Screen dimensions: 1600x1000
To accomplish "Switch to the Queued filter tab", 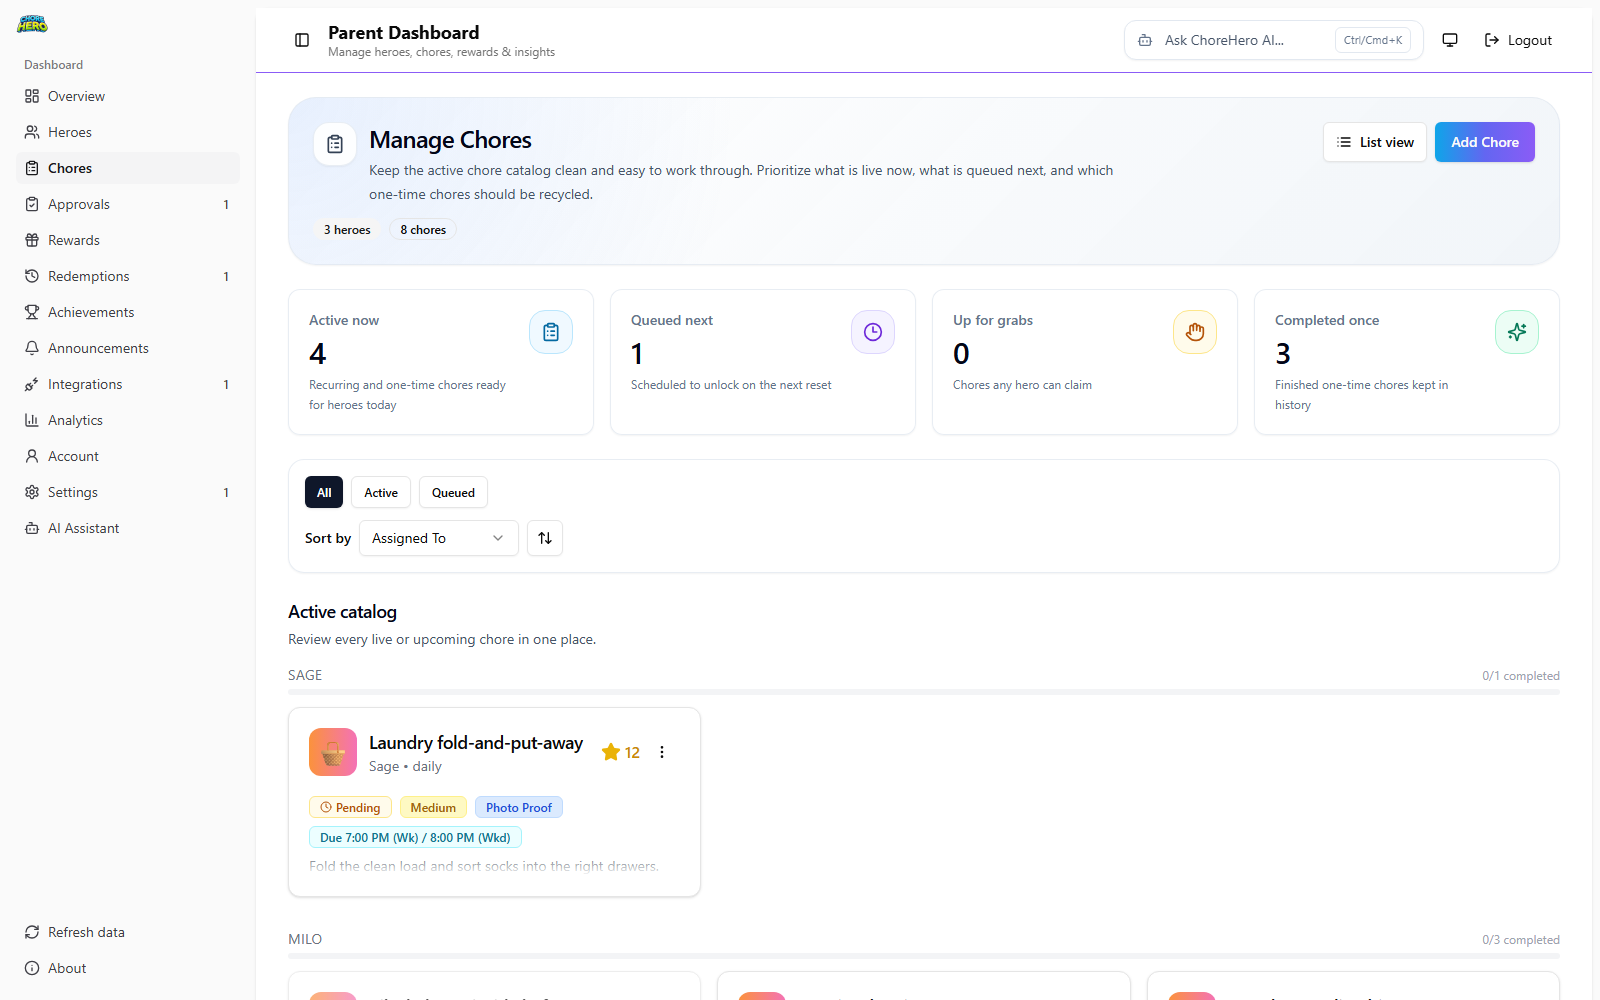I will [453, 492].
